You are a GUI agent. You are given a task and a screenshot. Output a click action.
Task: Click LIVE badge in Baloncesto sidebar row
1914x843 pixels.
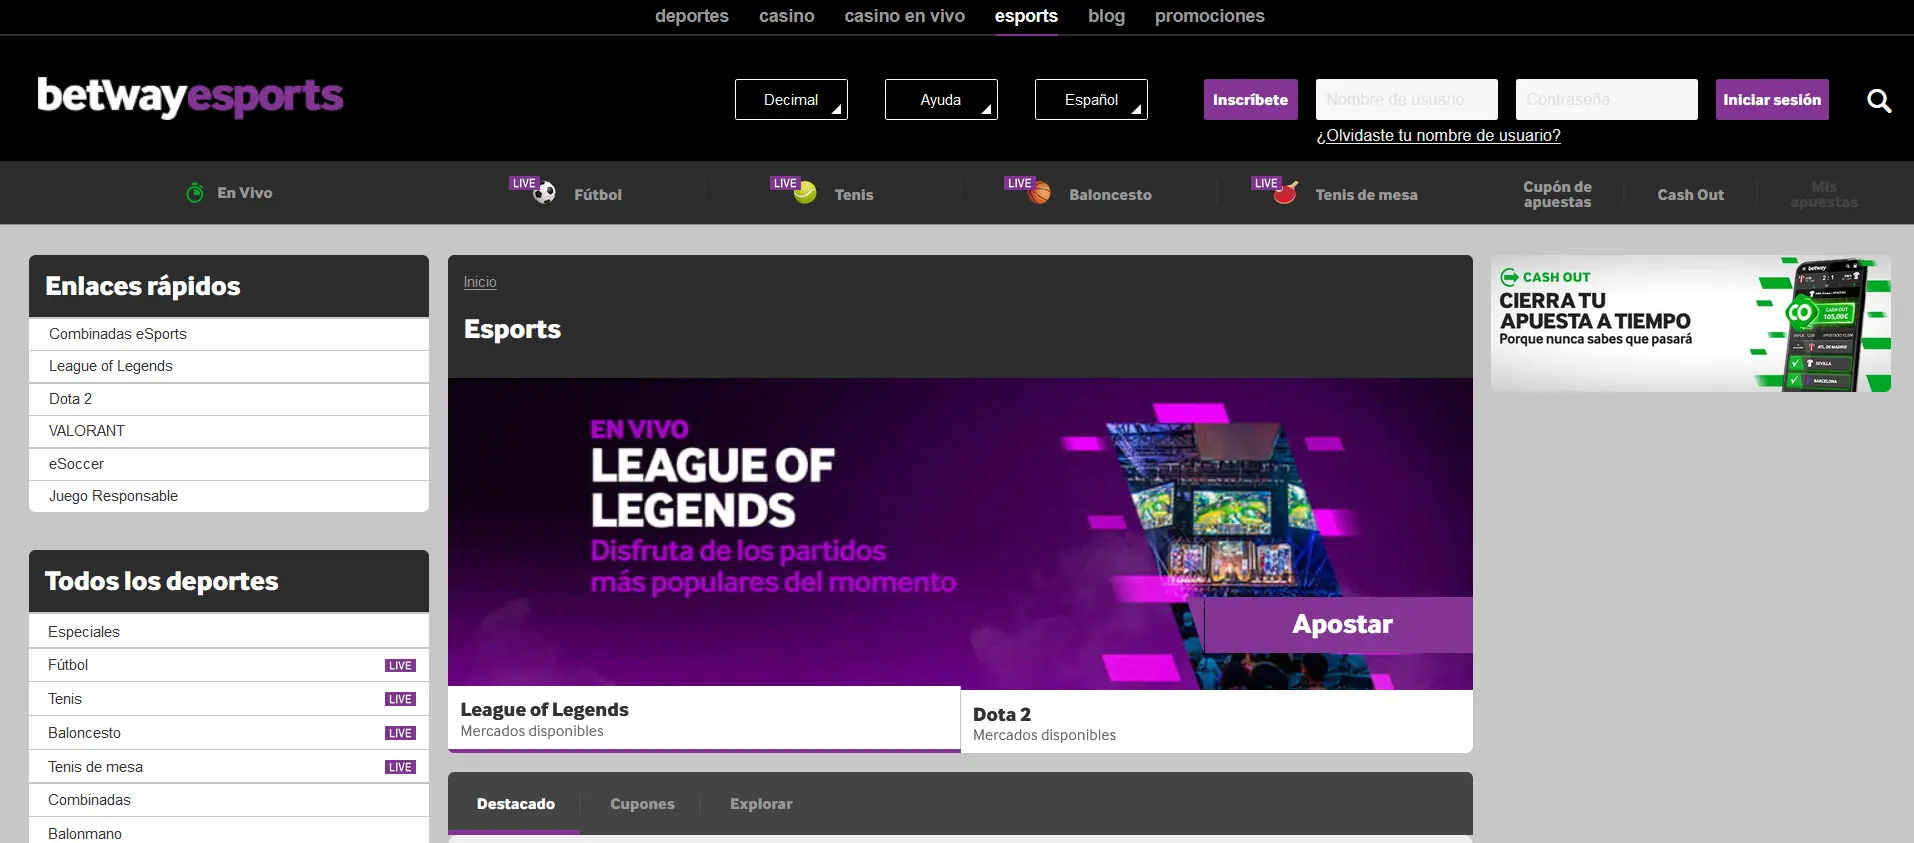400,734
